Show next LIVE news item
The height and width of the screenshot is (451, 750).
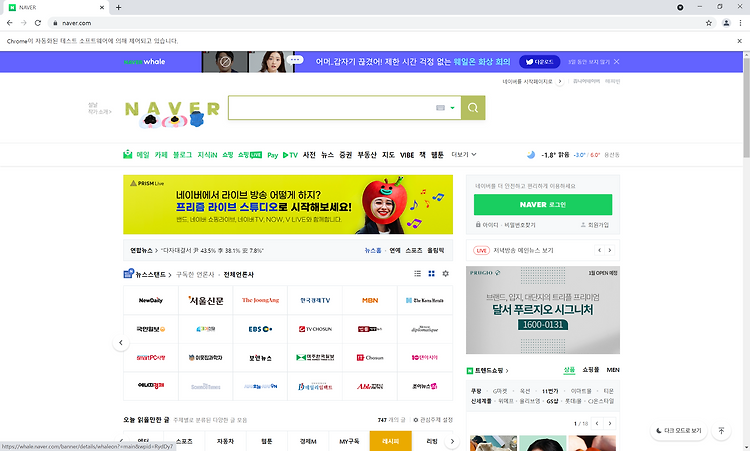coord(609,250)
